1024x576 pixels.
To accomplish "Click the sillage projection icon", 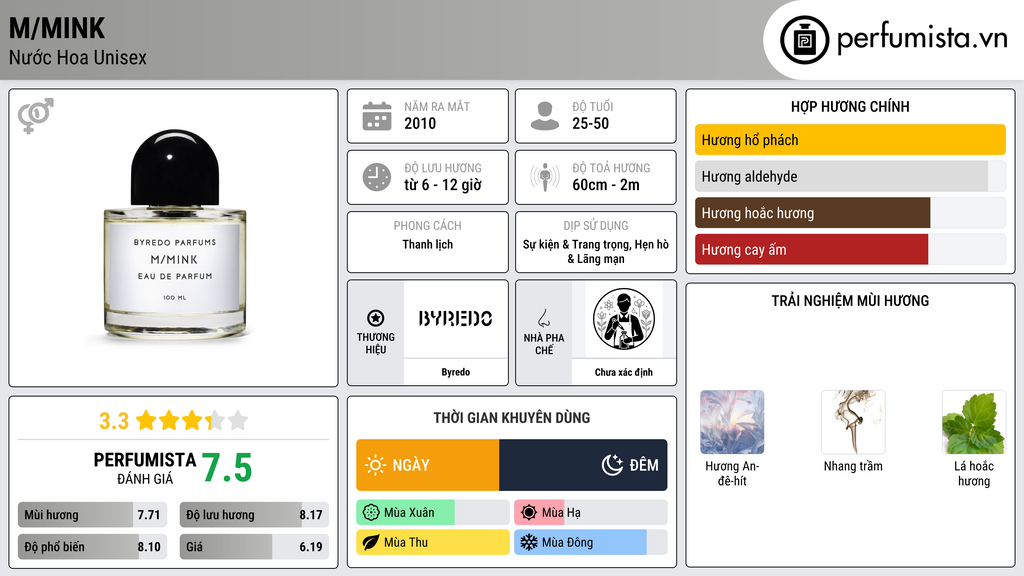I will click(x=545, y=177).
